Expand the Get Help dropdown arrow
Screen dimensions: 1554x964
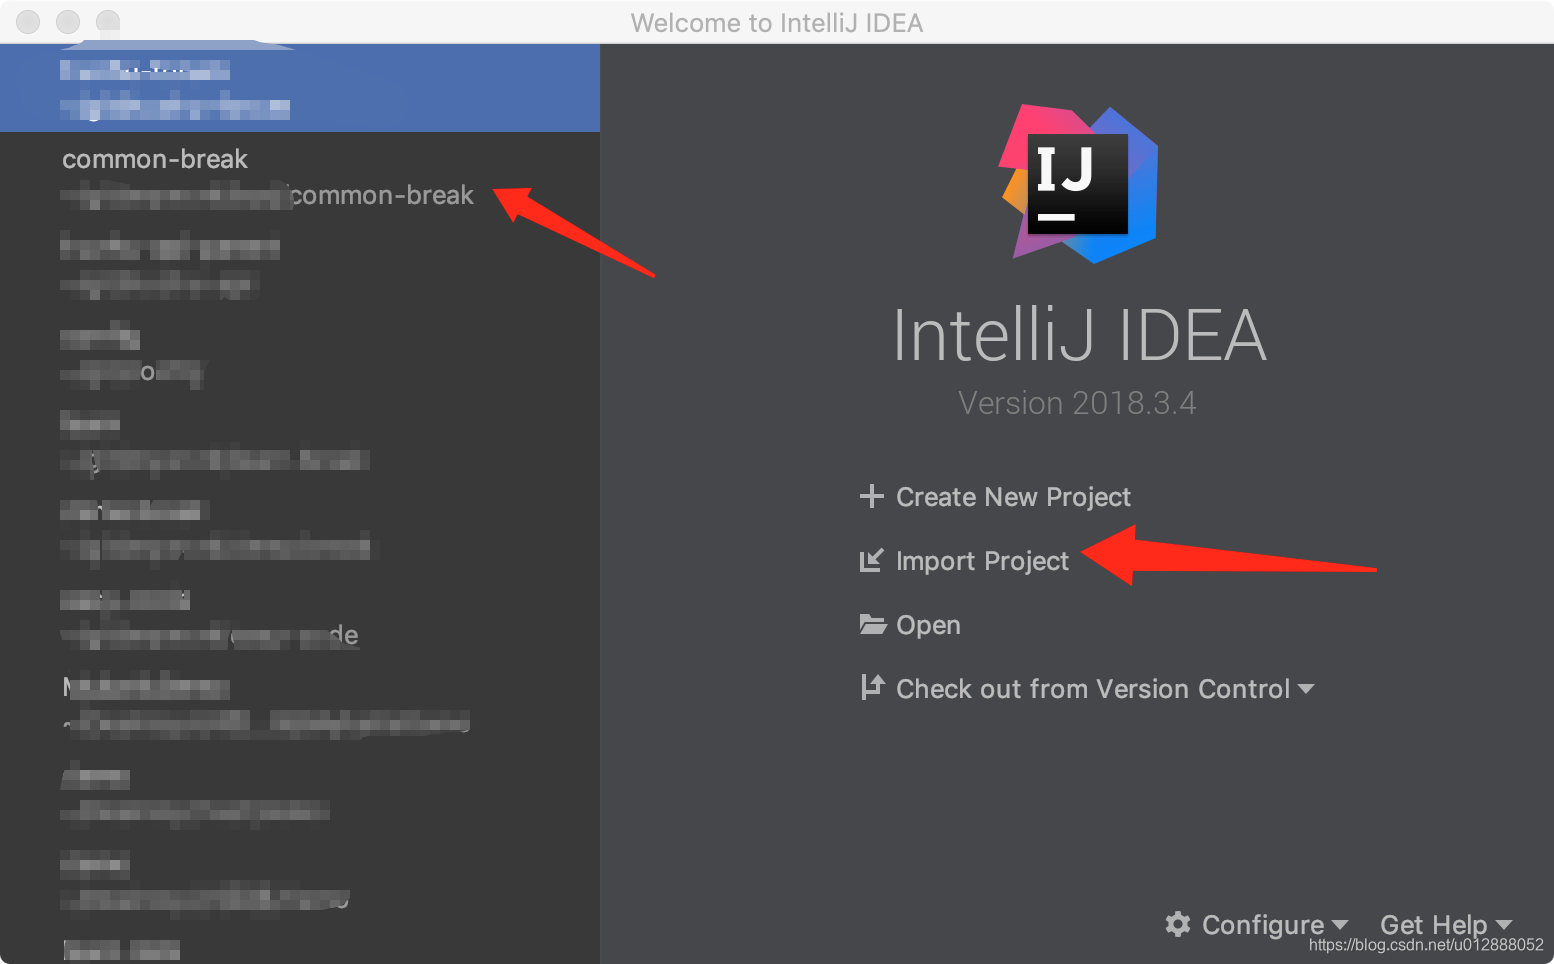click(x=1503, y=925)
